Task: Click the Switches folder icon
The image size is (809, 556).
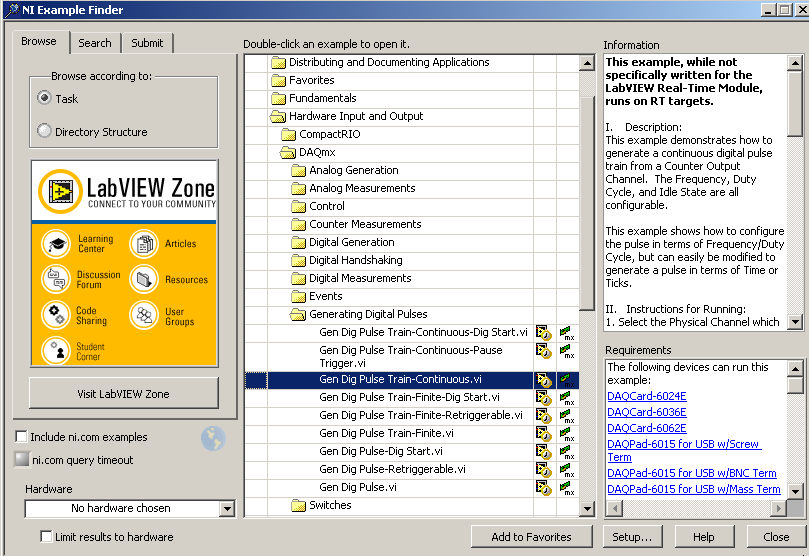Action: [x=298, y=505]
